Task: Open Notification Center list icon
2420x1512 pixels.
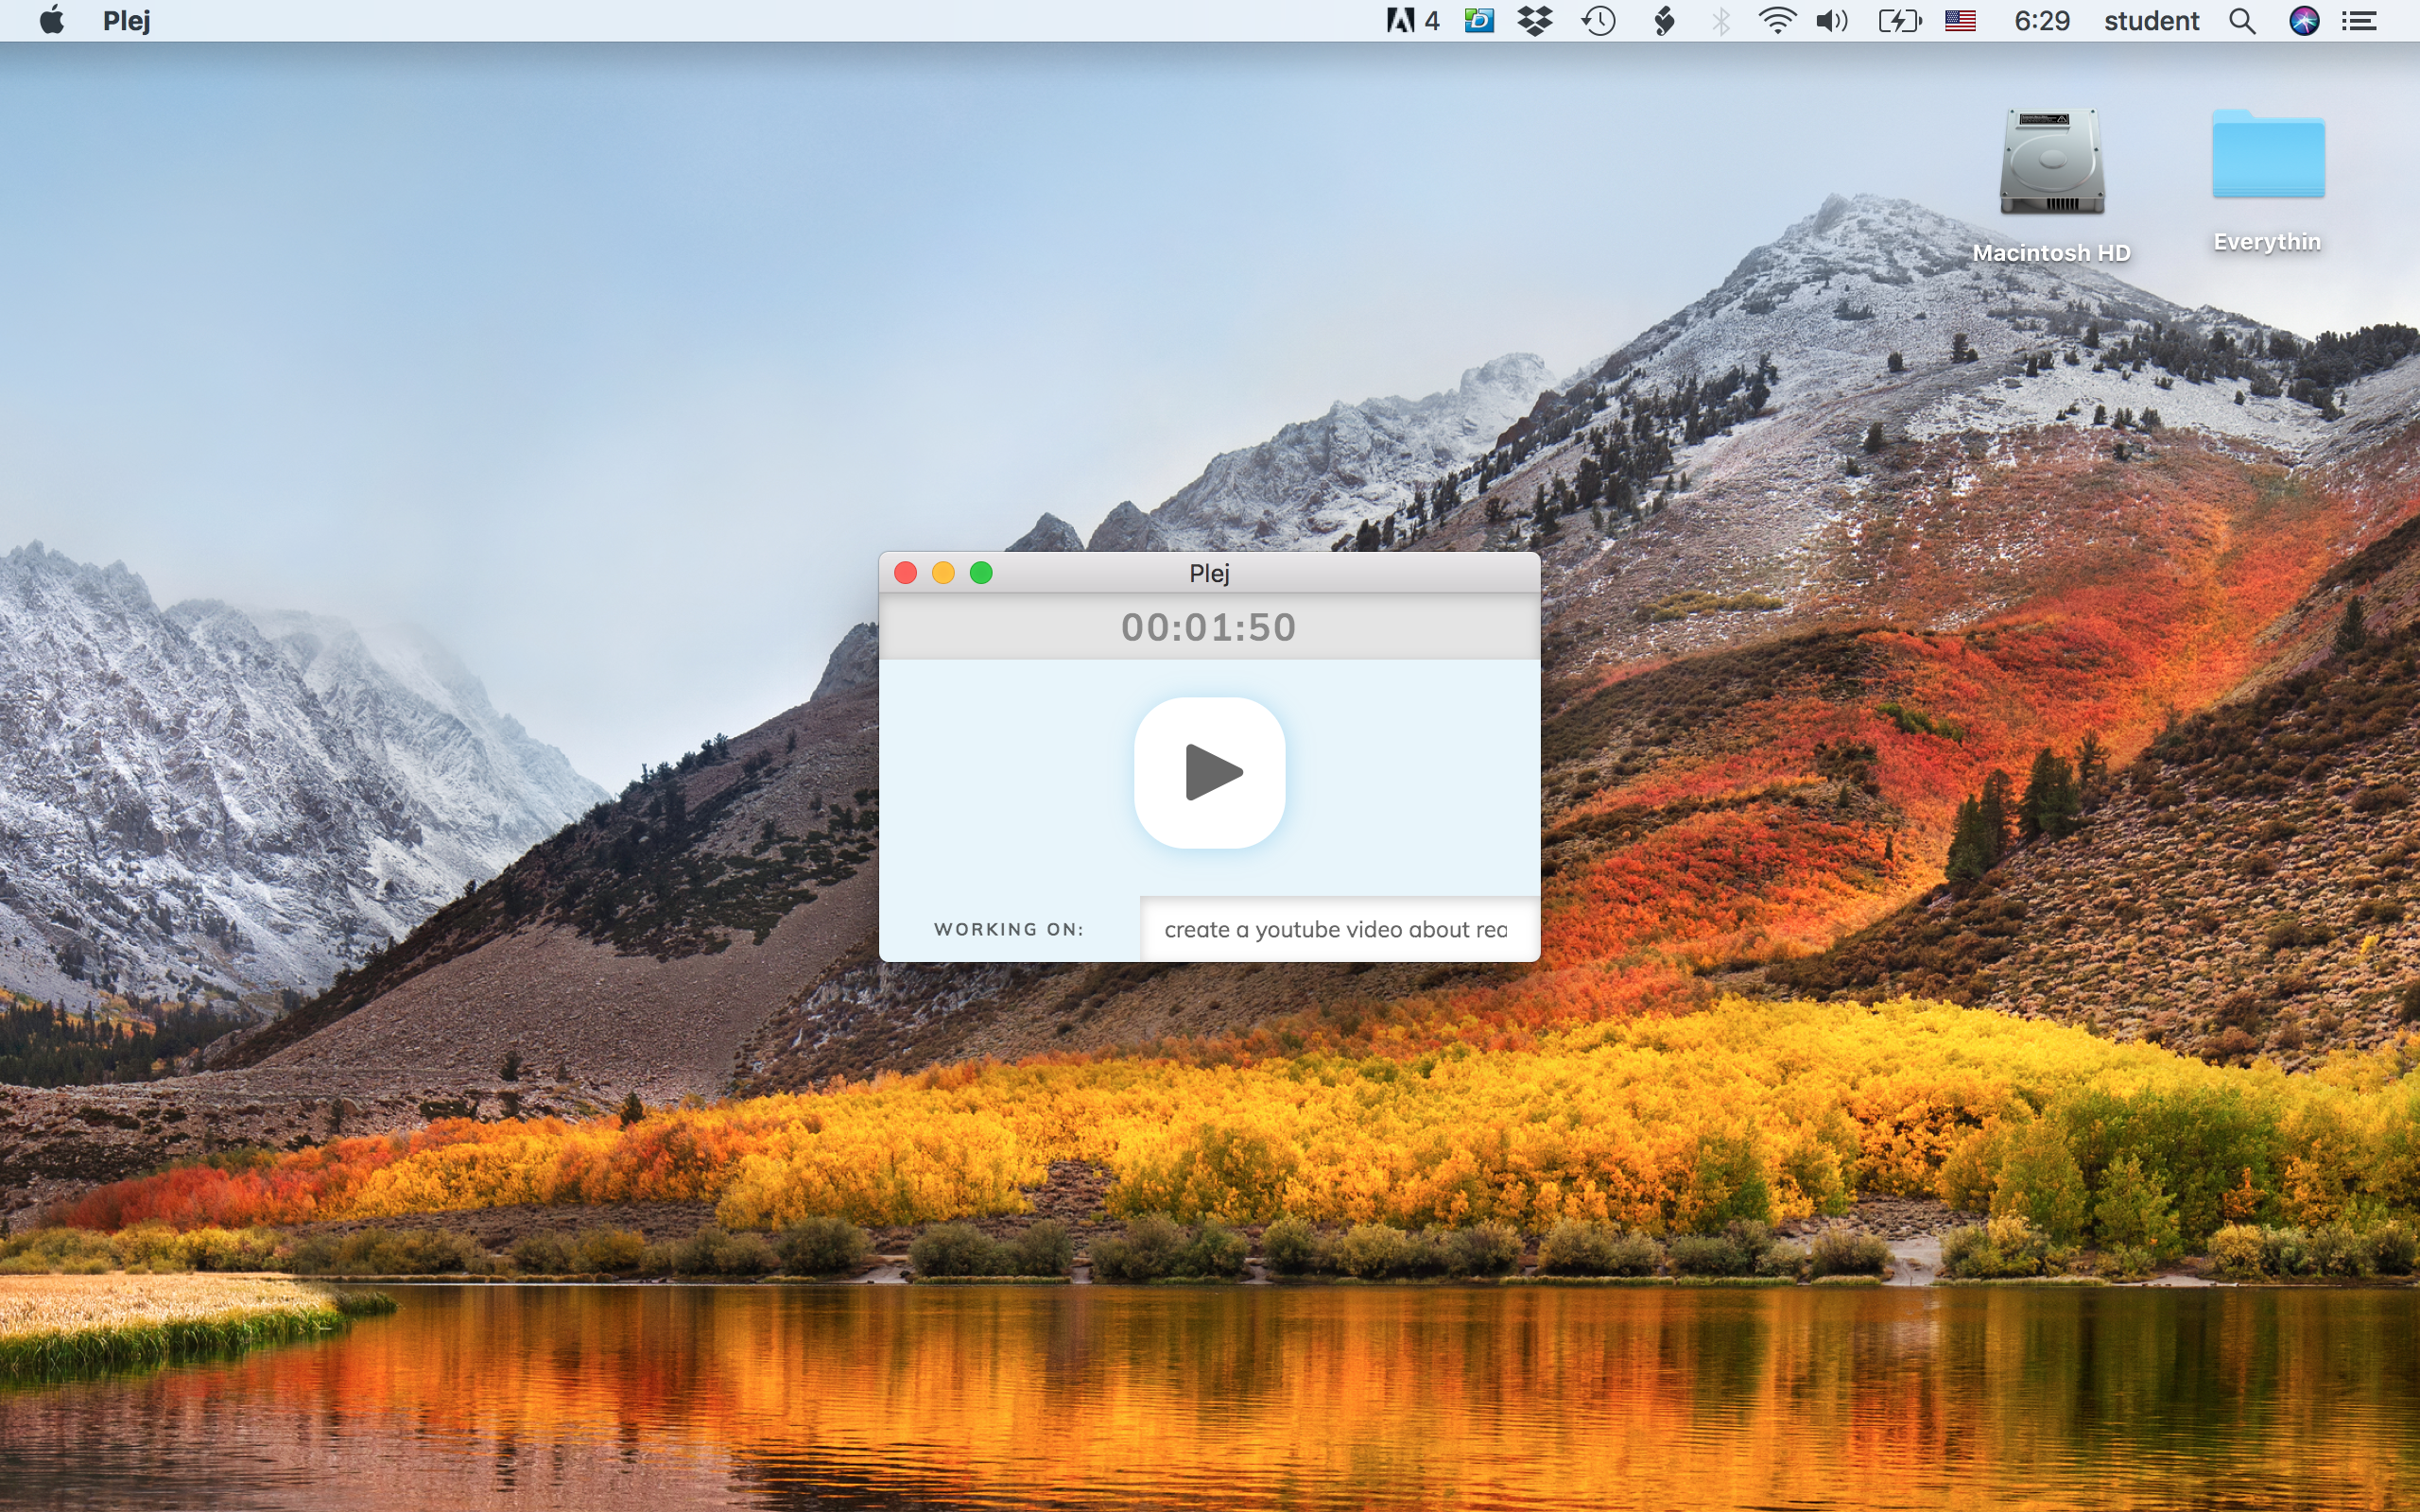Action: 2360,21
